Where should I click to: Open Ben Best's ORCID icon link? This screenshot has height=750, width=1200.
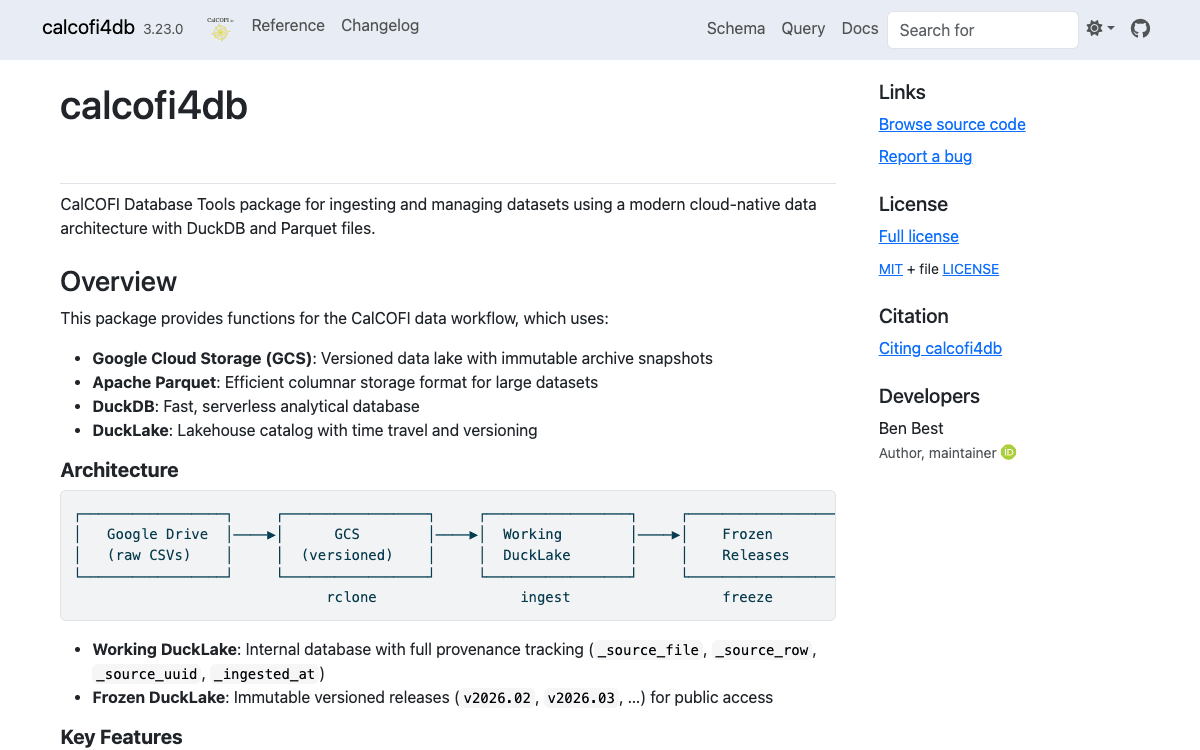pyautogui.click(x=1009, y=453)
